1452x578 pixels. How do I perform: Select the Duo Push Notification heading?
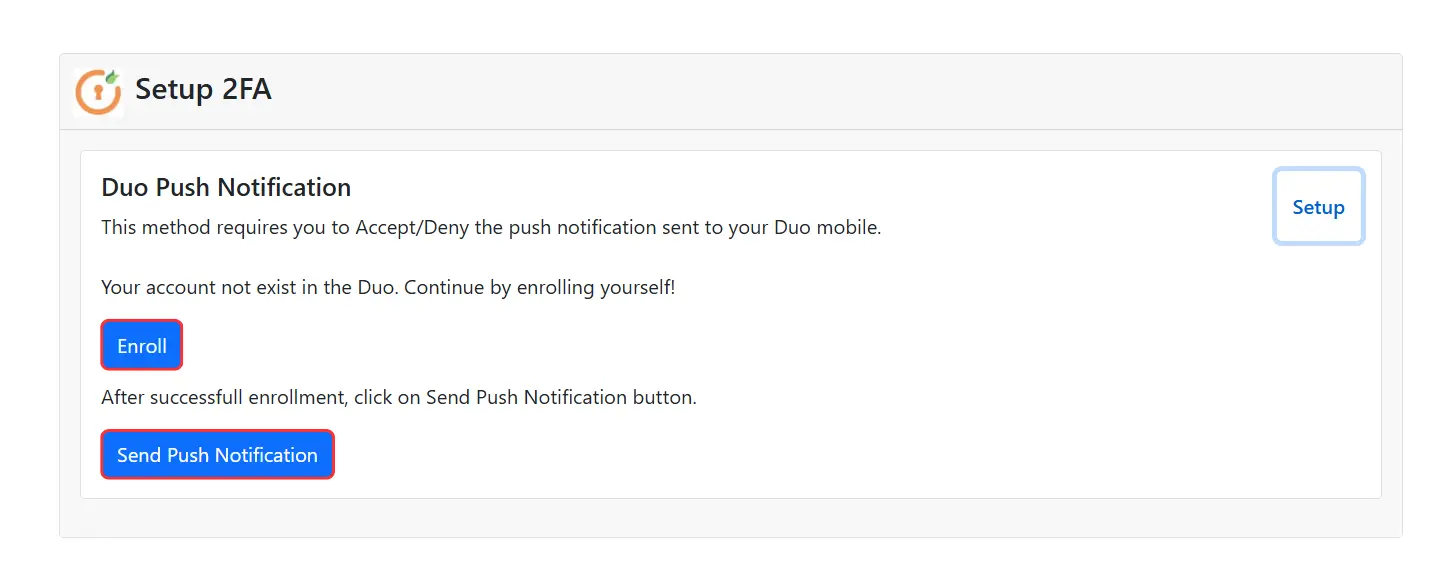point(225,187)
